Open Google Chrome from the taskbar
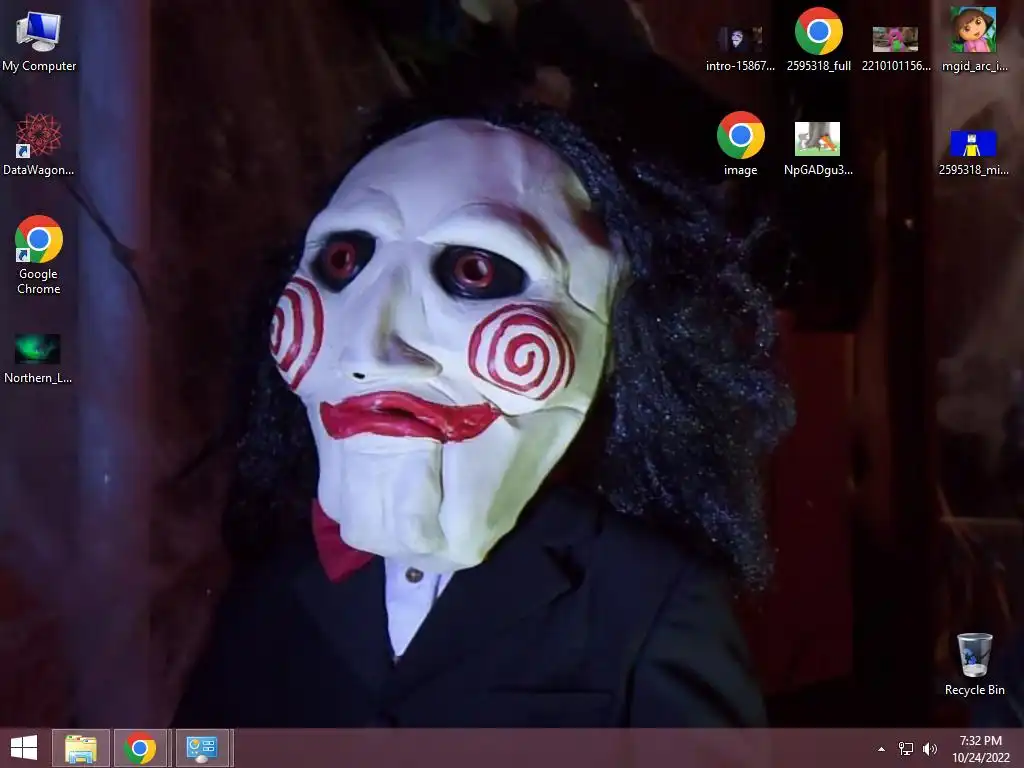This screenshot has width=1024, height=768. (140, 748)
